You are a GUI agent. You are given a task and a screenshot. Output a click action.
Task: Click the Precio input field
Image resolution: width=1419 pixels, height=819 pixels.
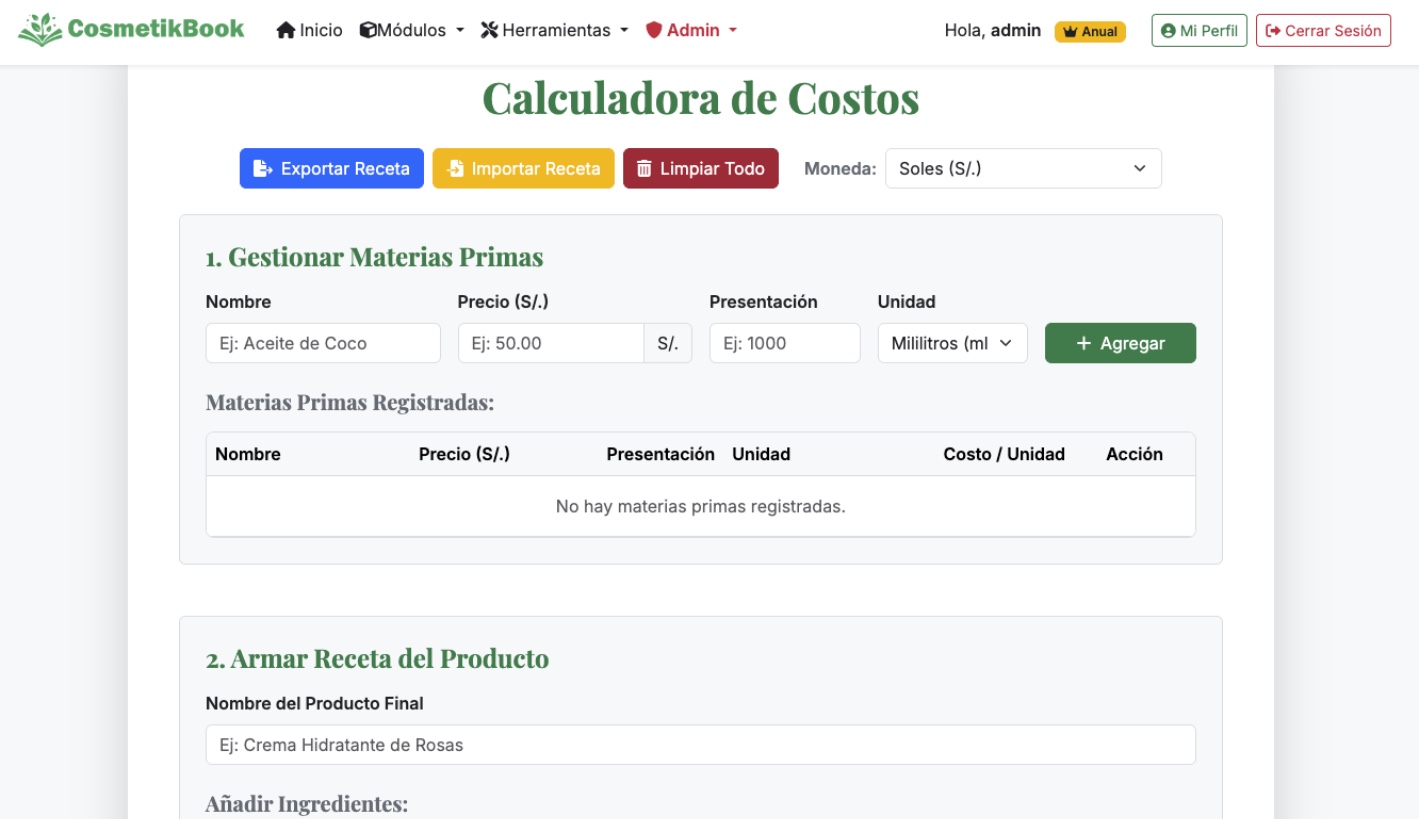[x=550, y=343]
